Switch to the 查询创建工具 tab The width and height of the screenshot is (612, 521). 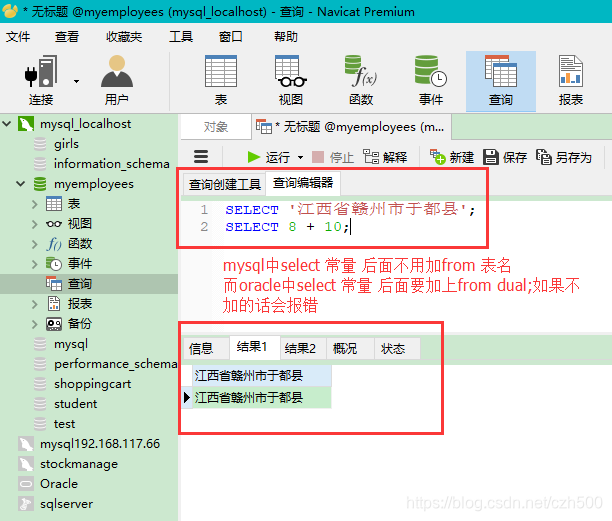225,184
